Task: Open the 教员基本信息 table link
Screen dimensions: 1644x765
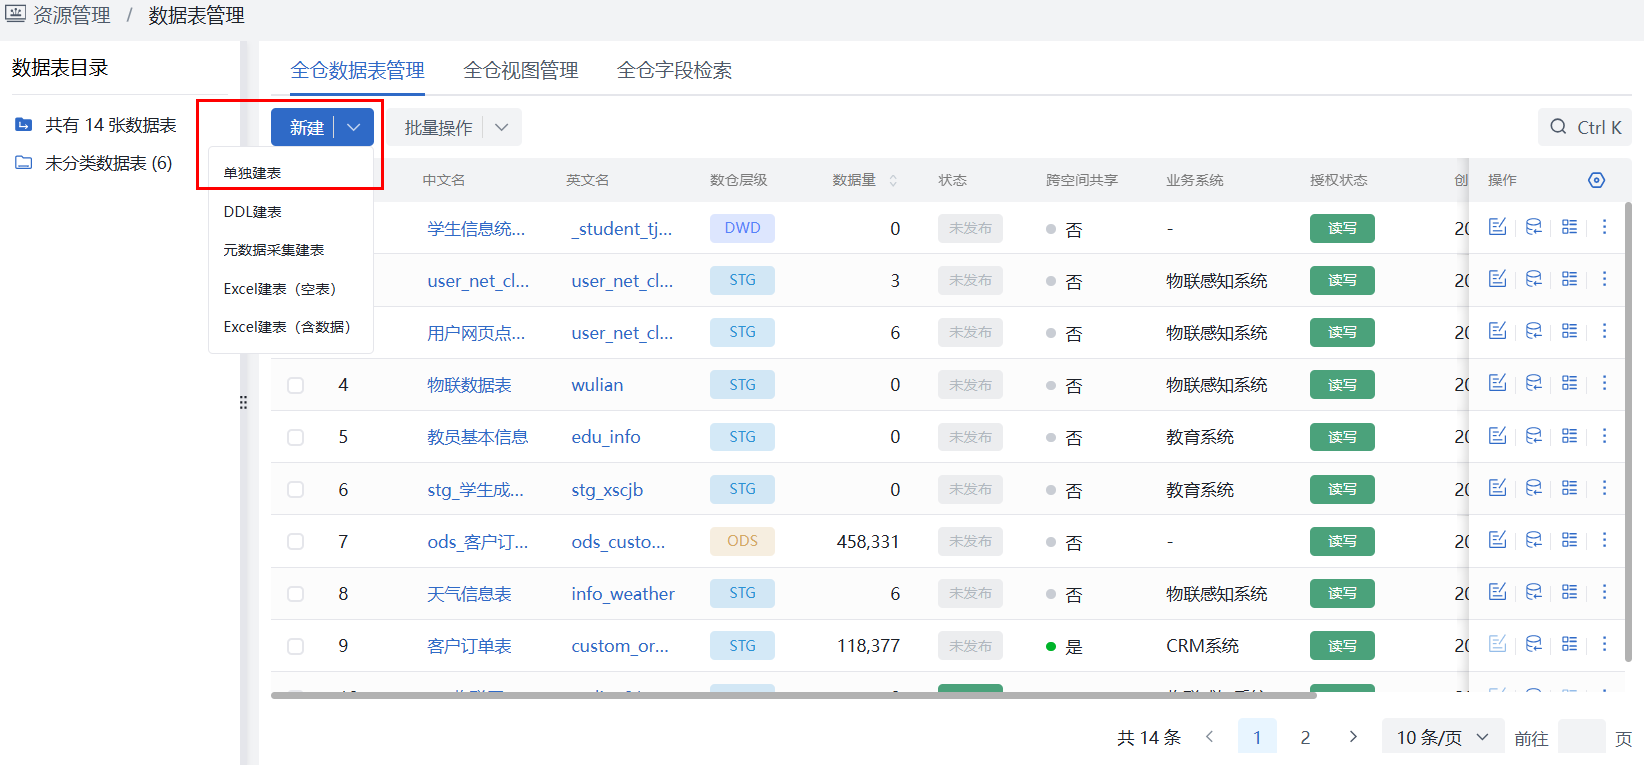Action: [x=477, y=437]
